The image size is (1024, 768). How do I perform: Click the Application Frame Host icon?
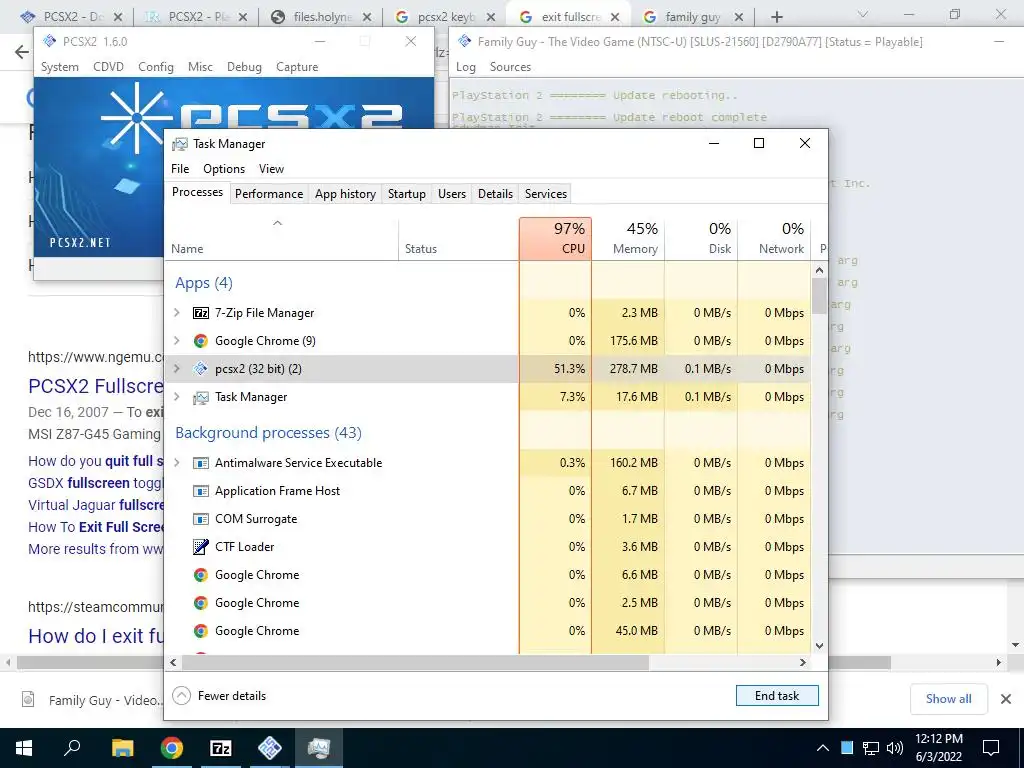pyautogui.click(x=200, y=491)
